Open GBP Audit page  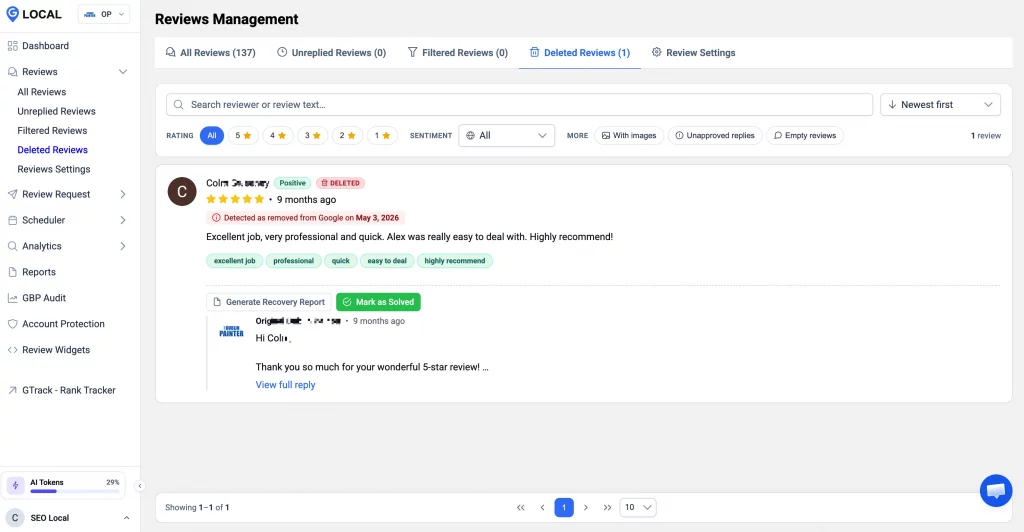[44, 298]
